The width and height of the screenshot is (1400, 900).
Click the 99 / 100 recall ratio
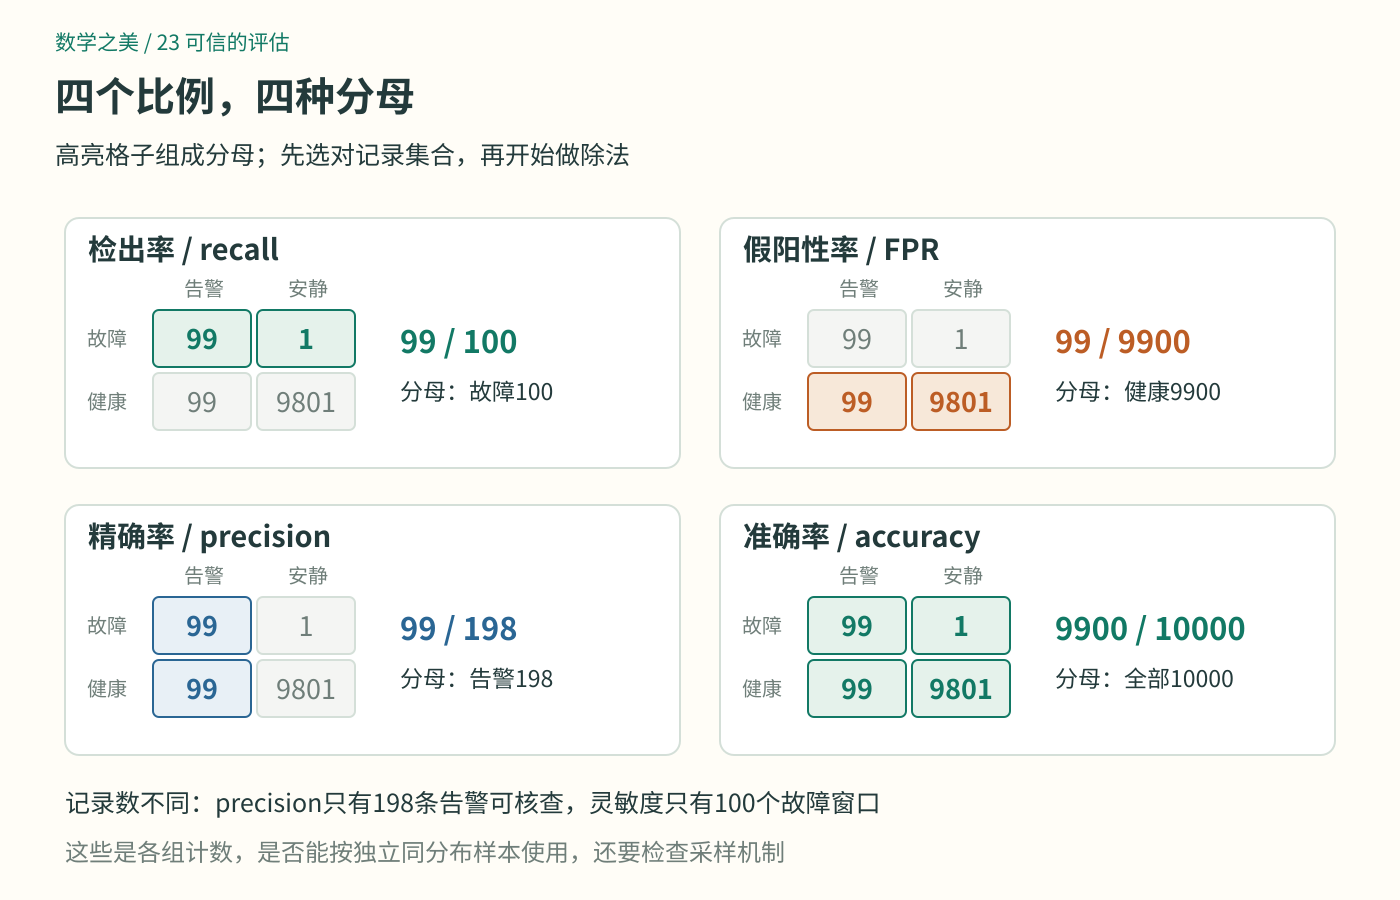click(x=458, y=342)
